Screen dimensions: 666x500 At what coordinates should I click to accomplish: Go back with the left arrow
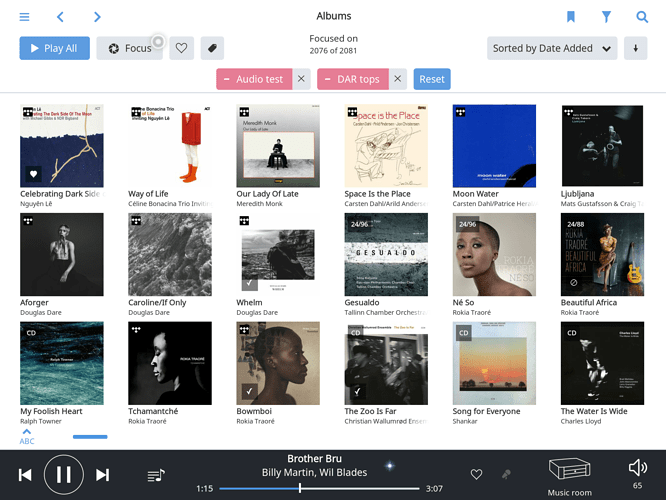click(x=60, y=17)
